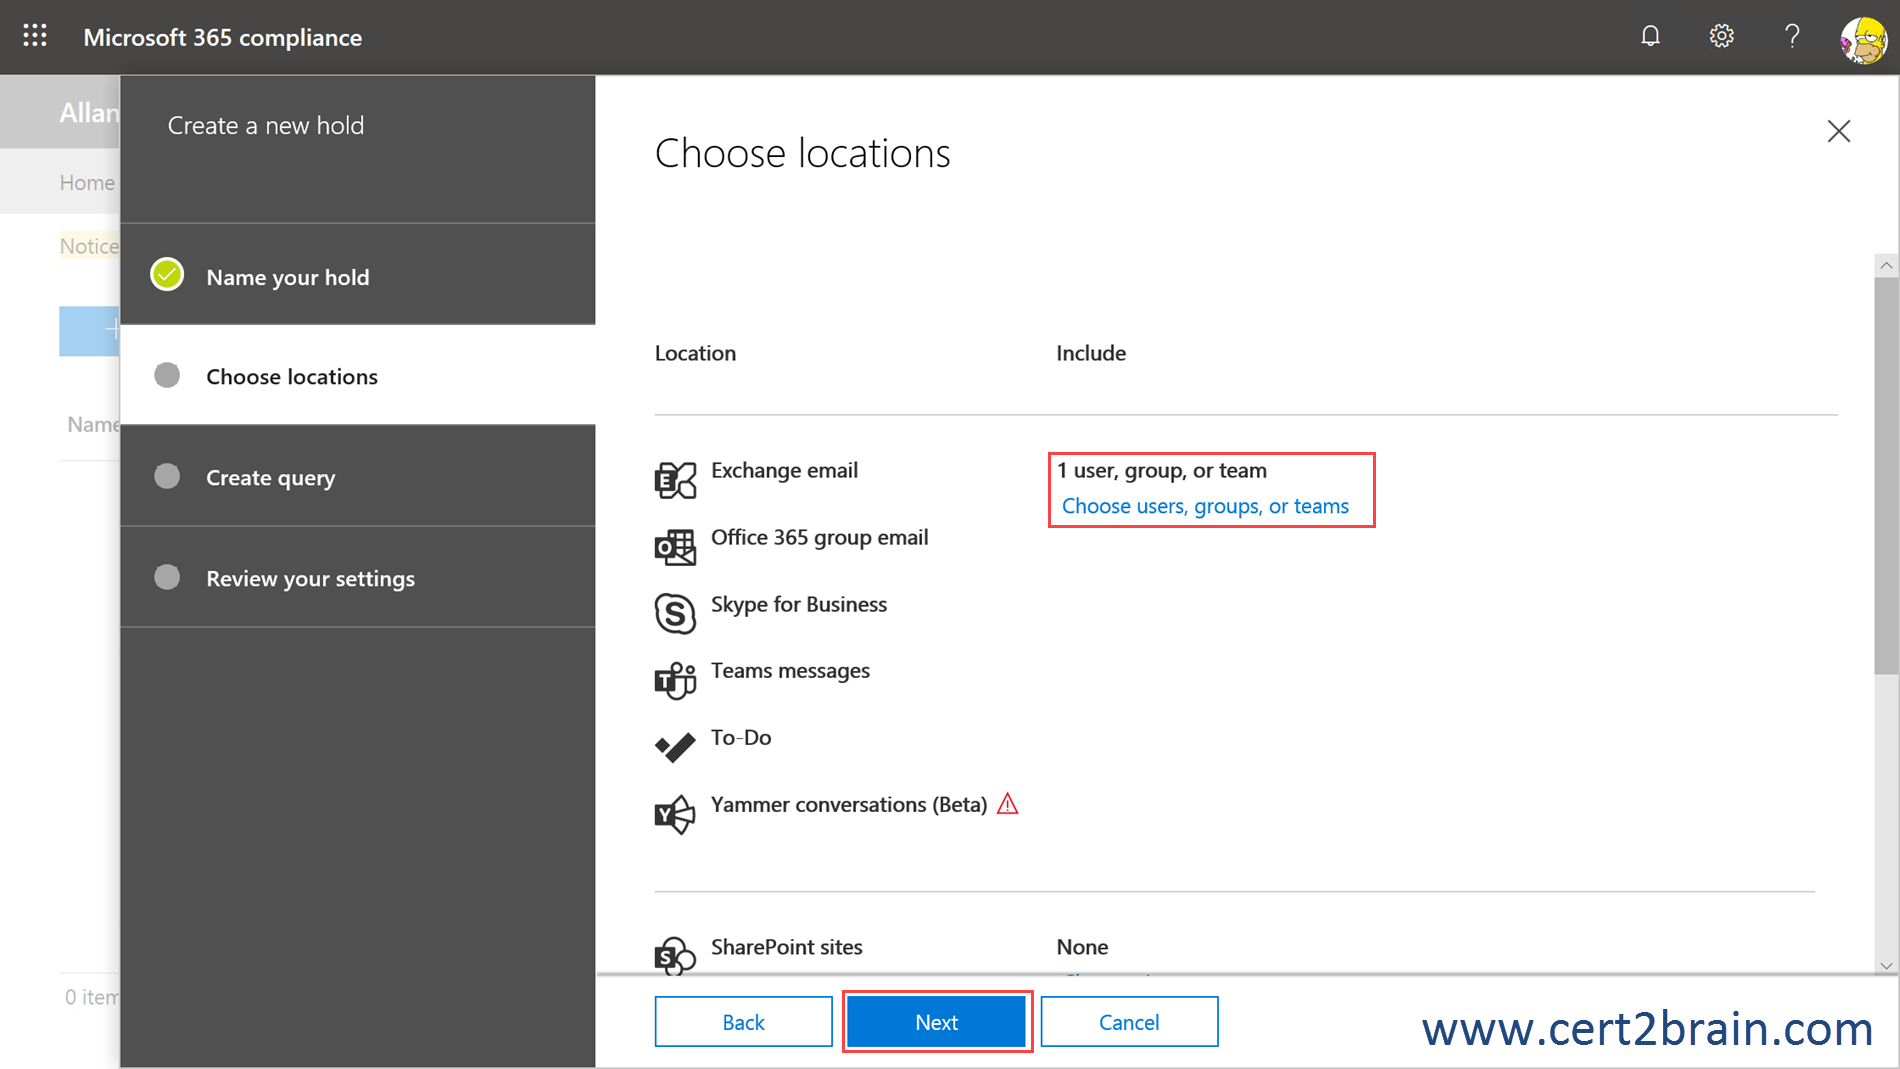The image size is (1900, 1069).
Task: Click the To-Do label
Action: tap(741, 737)
